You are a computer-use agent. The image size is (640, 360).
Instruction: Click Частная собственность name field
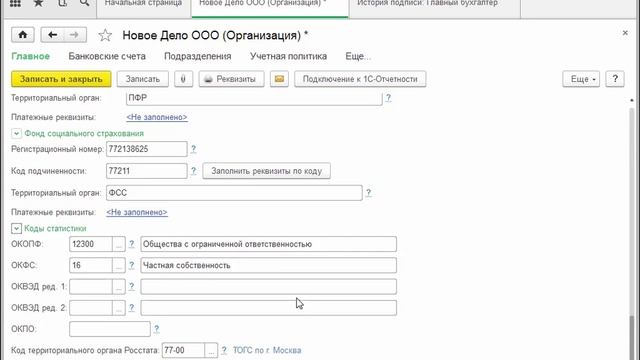pos(269,265)
